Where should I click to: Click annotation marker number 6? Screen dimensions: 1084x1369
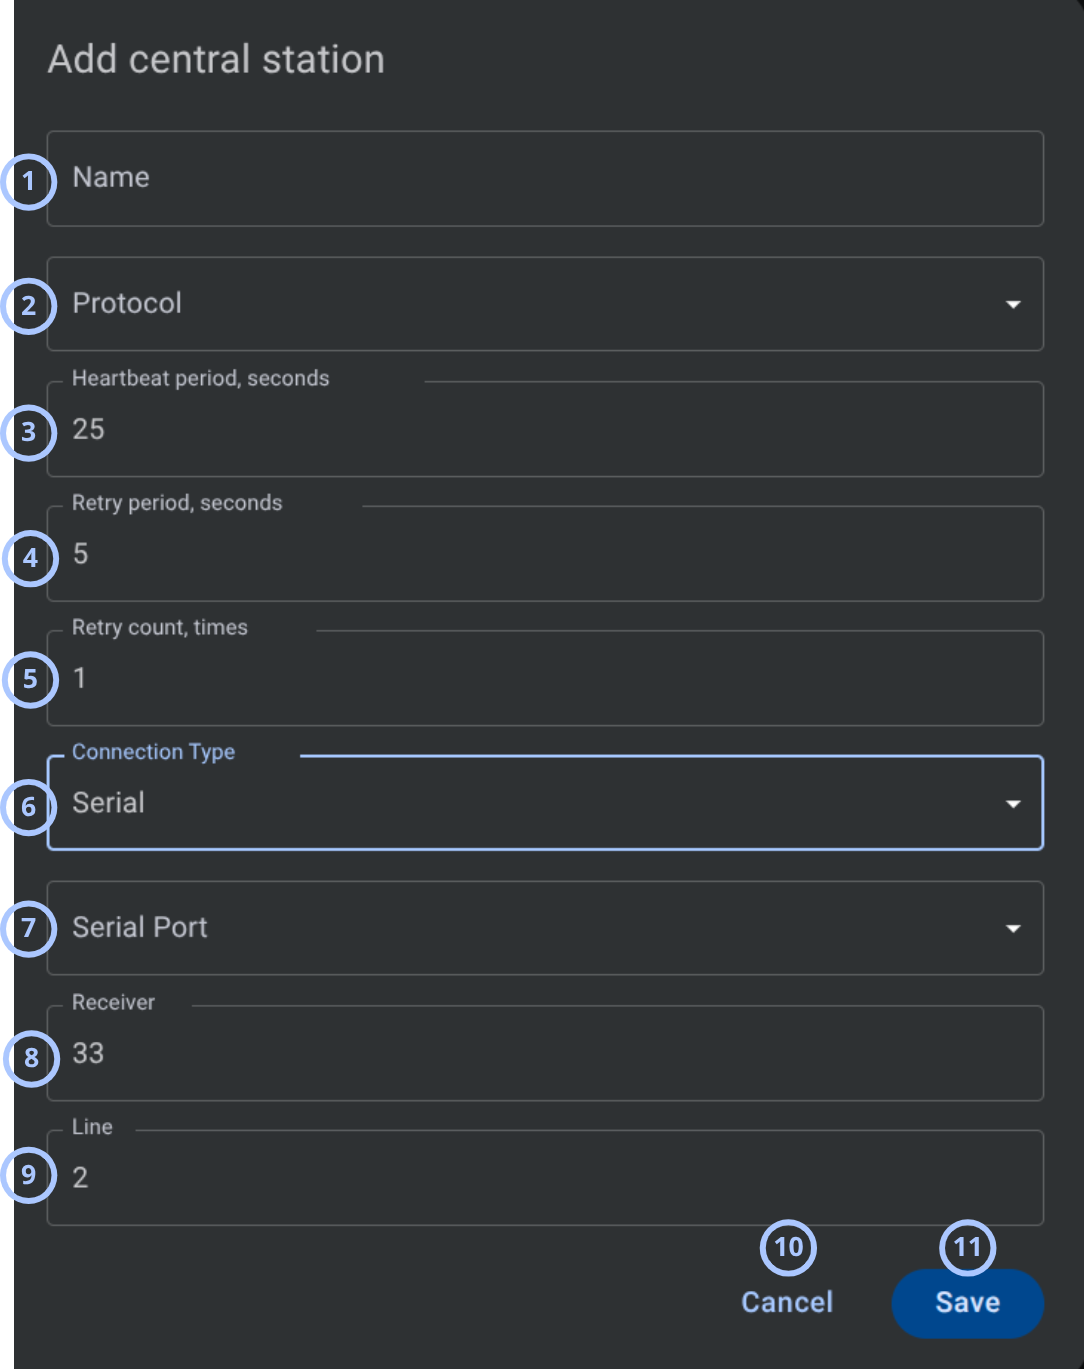tap(28, 807)
